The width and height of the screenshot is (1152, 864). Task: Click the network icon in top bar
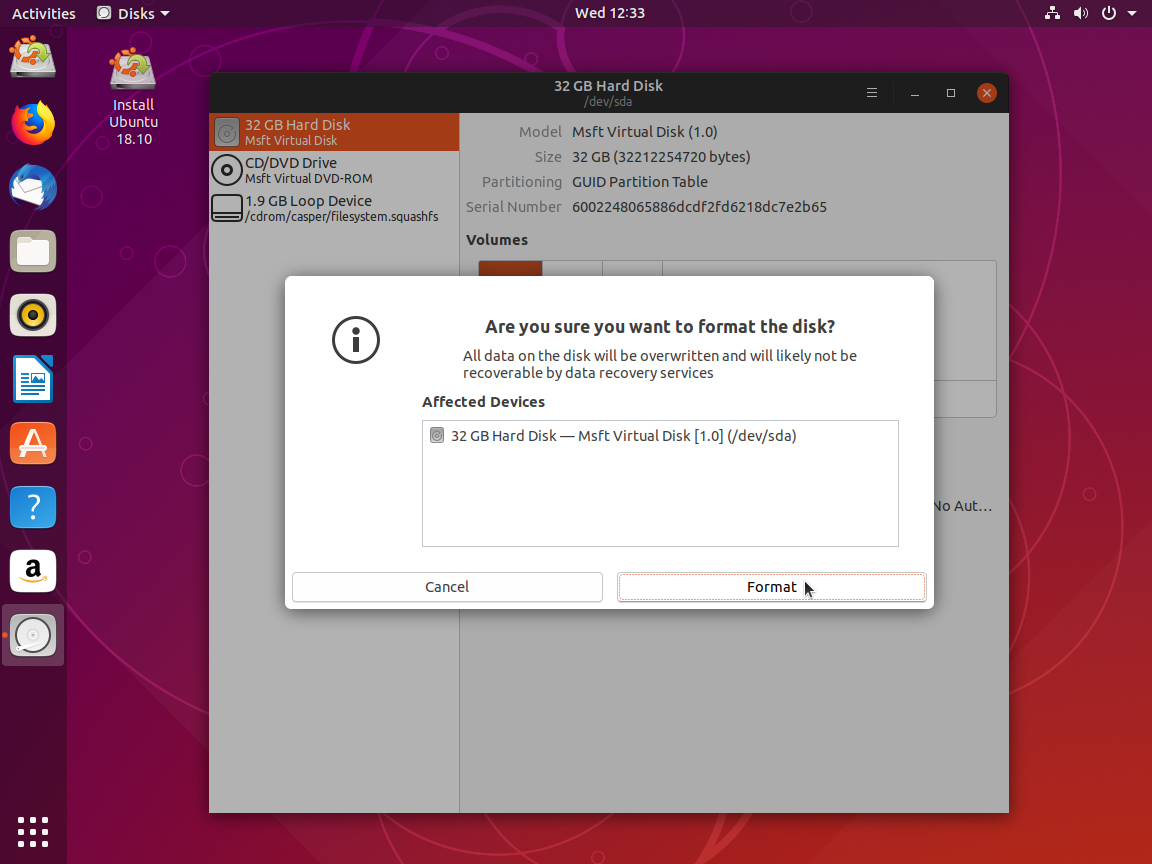pyautogui.click(x=1053, y=13)
